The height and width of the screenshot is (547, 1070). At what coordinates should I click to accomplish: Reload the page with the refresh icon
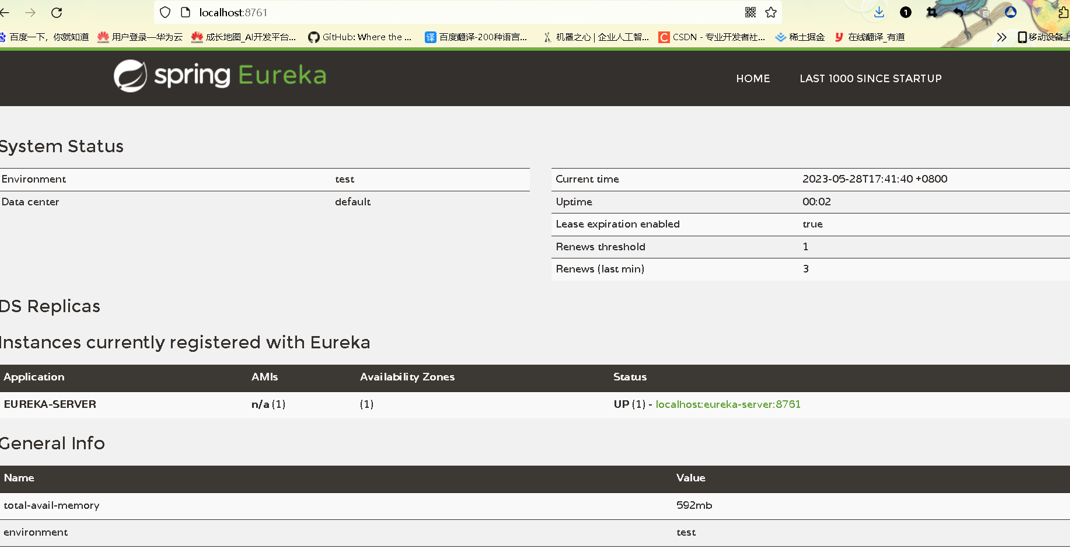pos(57,12)
